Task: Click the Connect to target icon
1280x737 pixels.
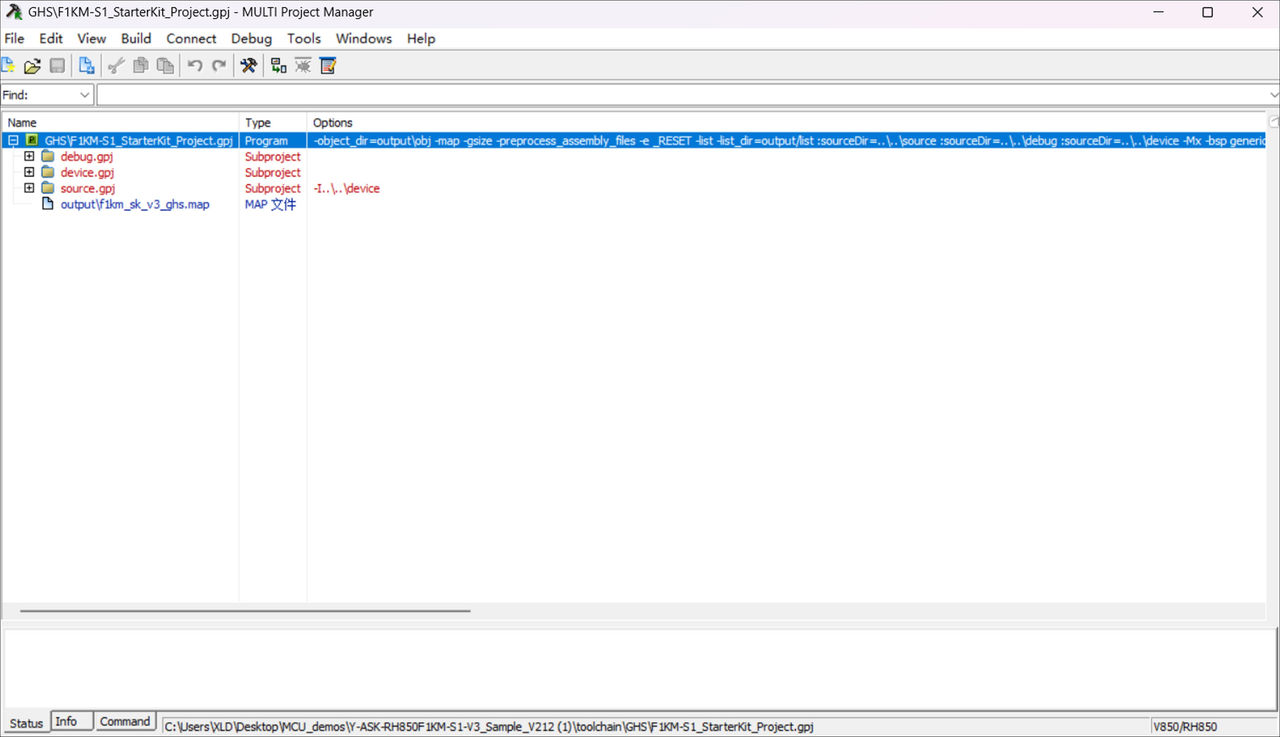Action: tap(278, 66)
